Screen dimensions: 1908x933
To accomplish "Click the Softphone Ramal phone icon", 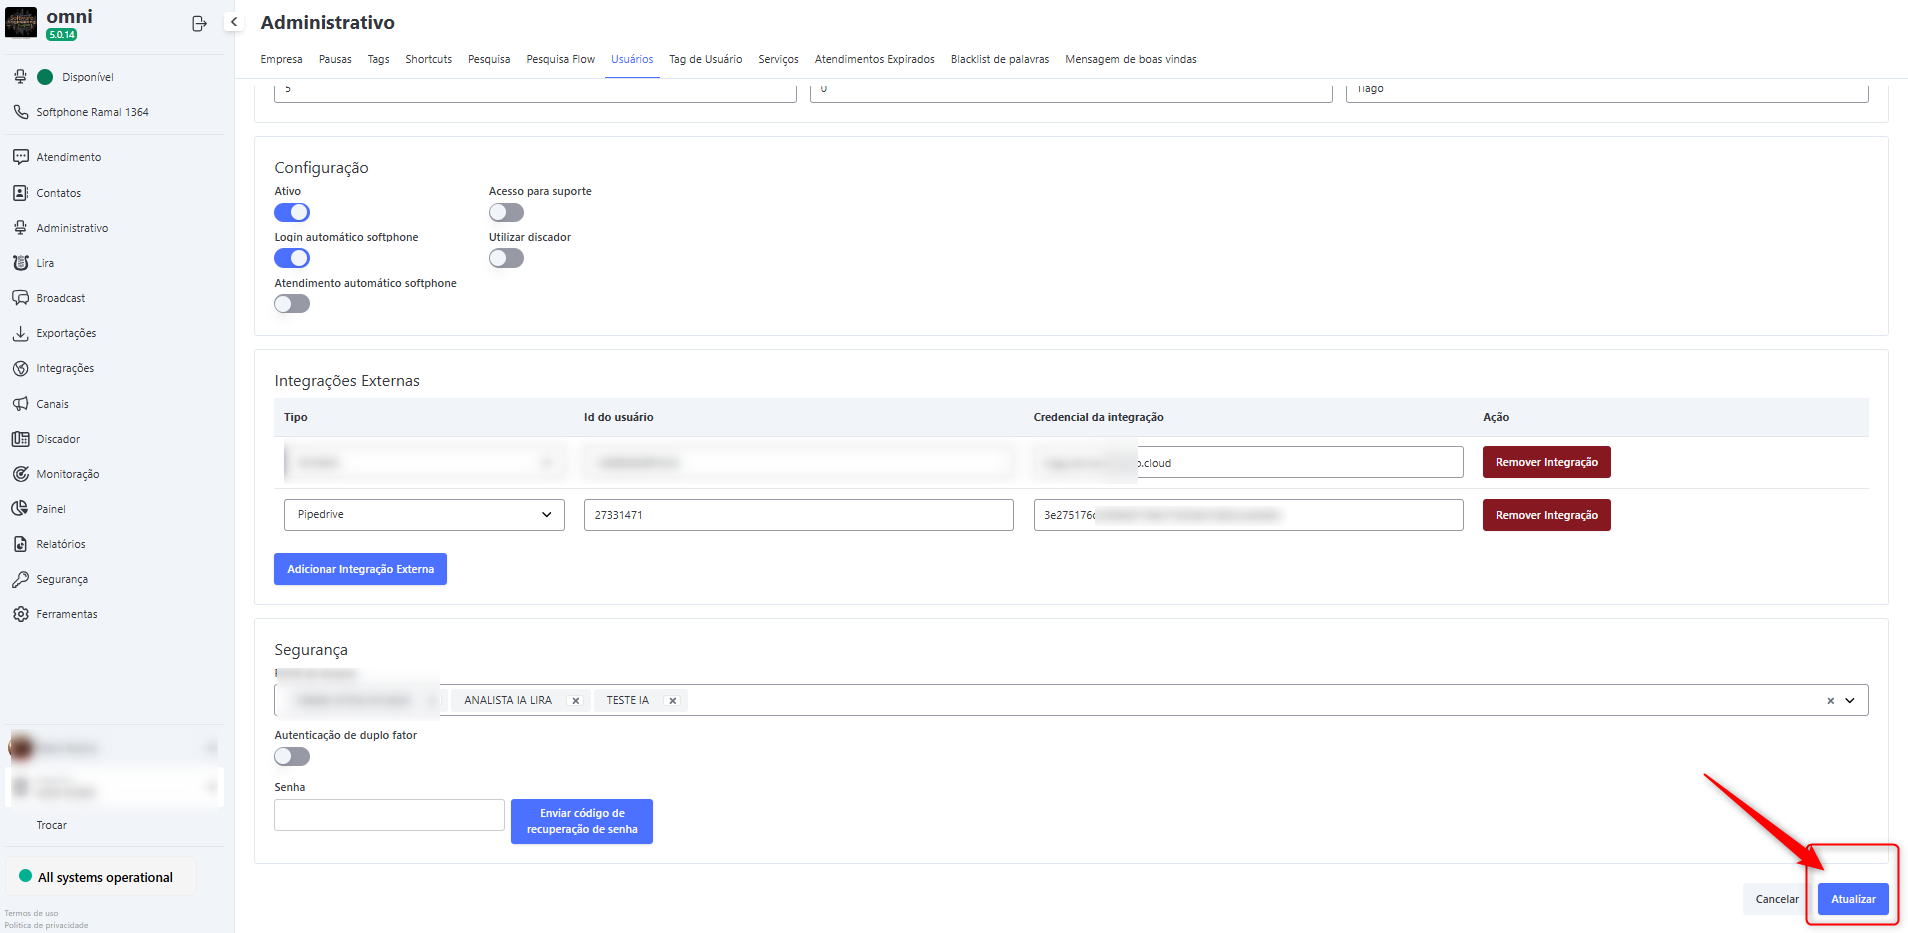I will [20, 112].
